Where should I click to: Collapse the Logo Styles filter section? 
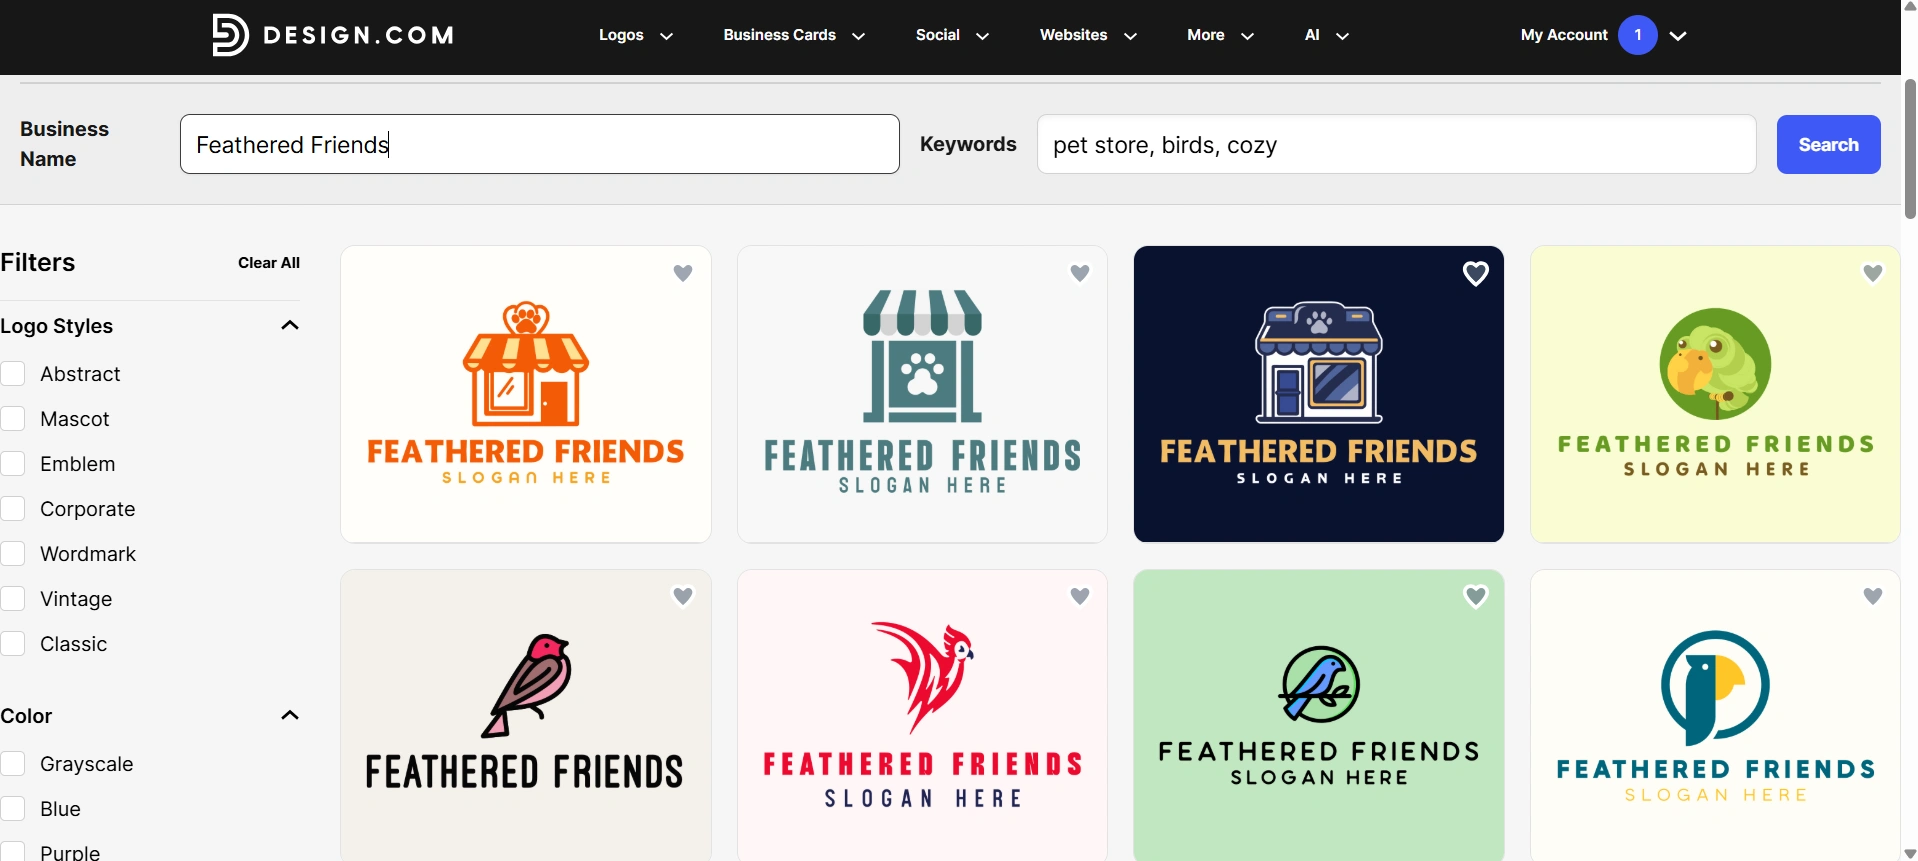coord(290,325)
